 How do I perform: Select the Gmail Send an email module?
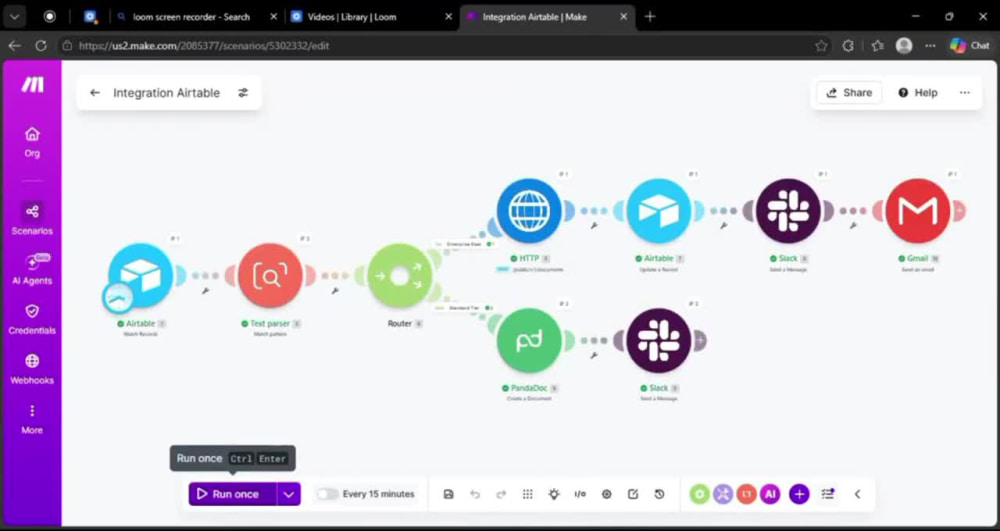[918, 210]
